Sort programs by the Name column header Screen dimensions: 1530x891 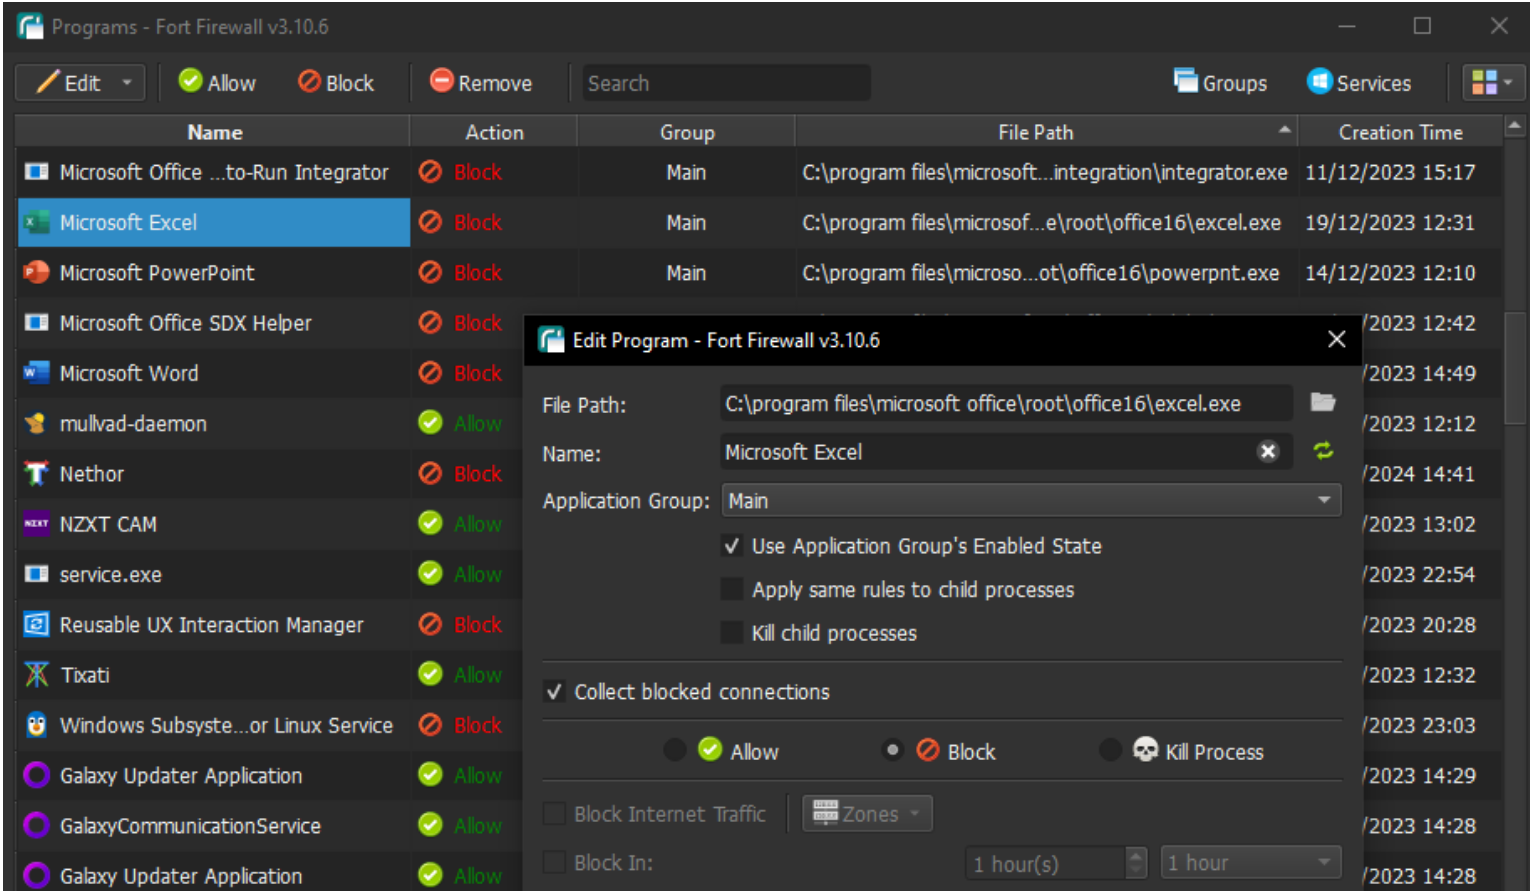(214, 132)
